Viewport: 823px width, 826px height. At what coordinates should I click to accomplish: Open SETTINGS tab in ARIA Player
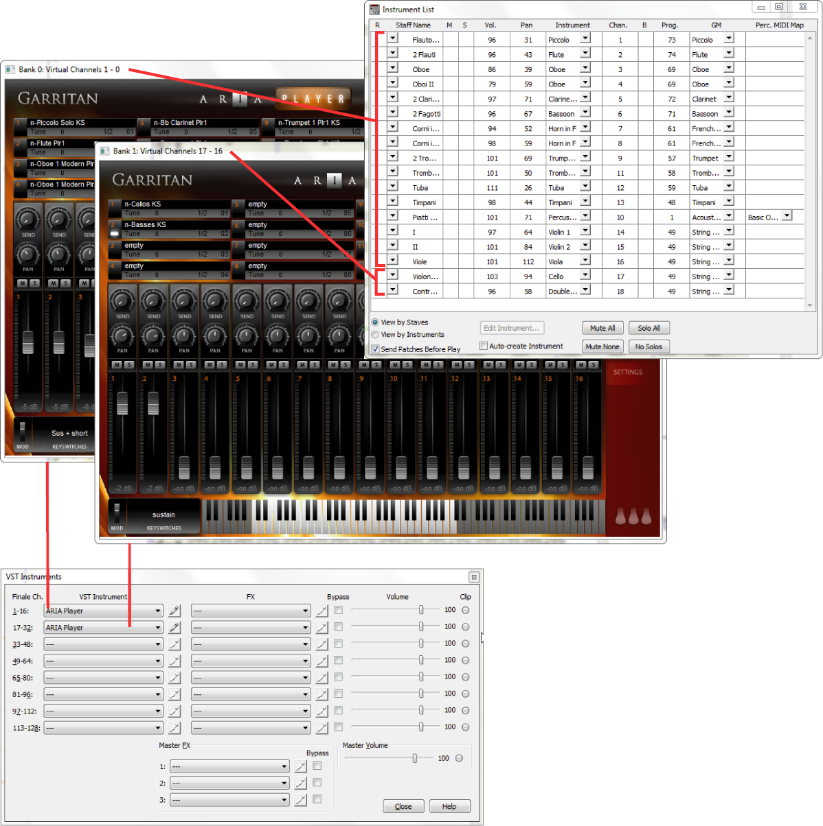(x=627, y=373)
